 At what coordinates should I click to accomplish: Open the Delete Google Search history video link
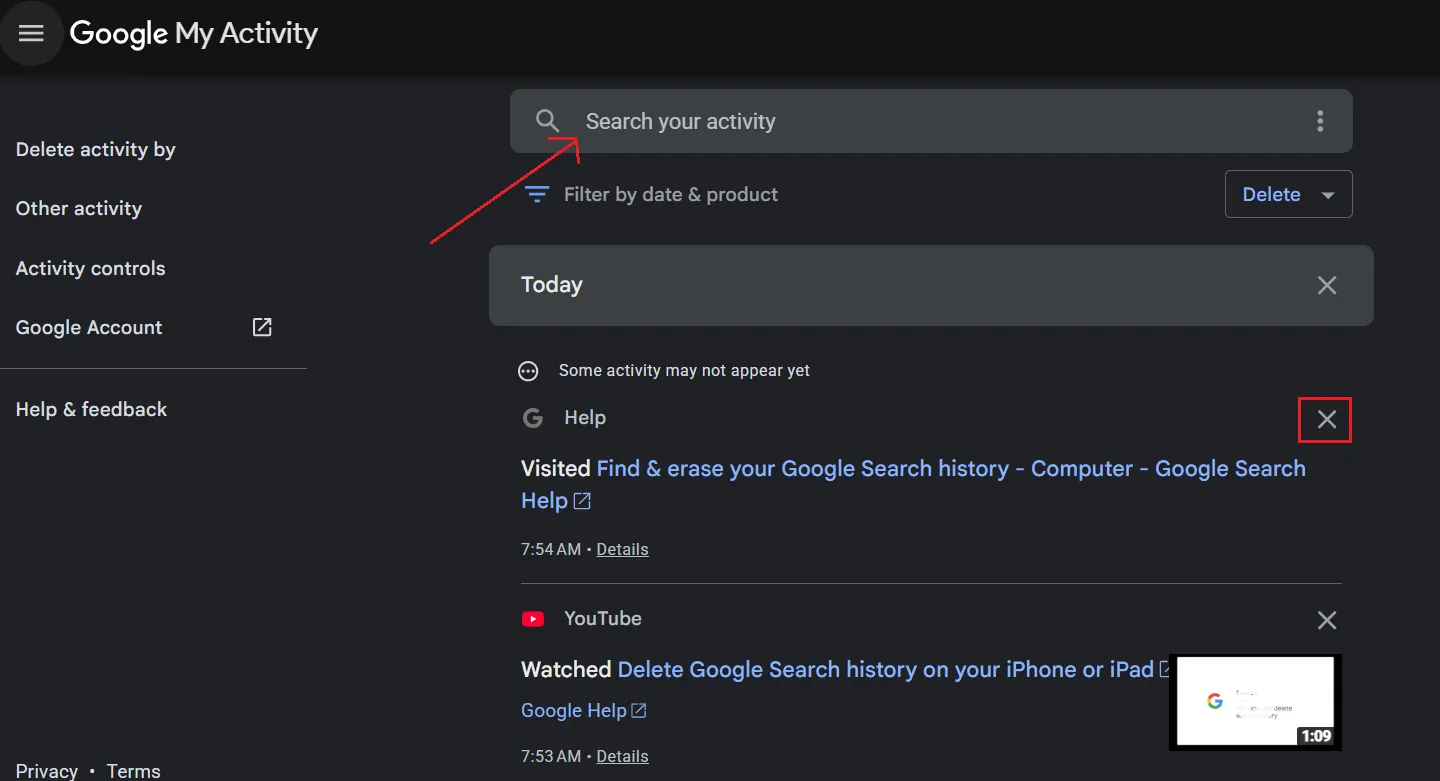[x=886, y=669]
